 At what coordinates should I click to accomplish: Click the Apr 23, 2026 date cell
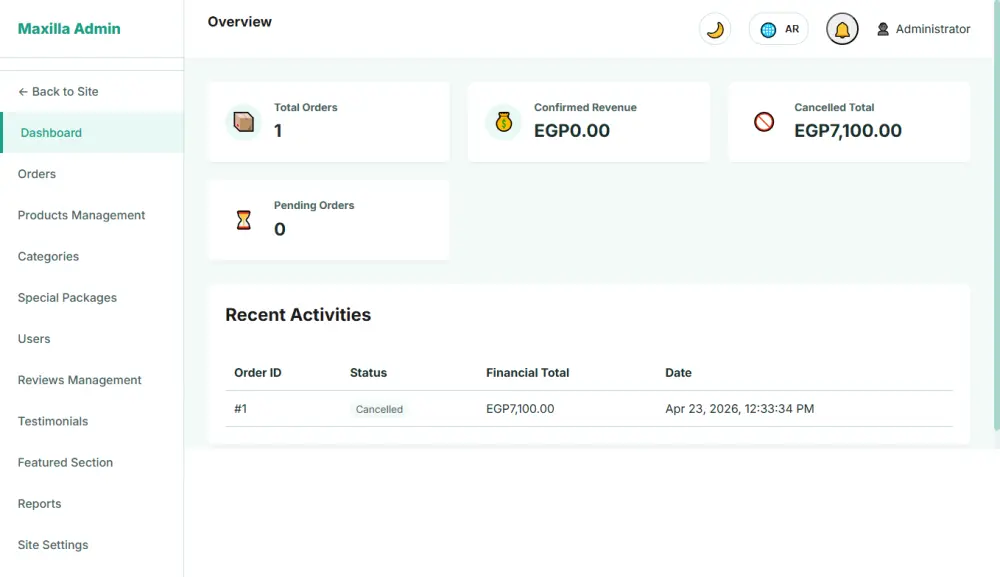(x=739, y=409)
